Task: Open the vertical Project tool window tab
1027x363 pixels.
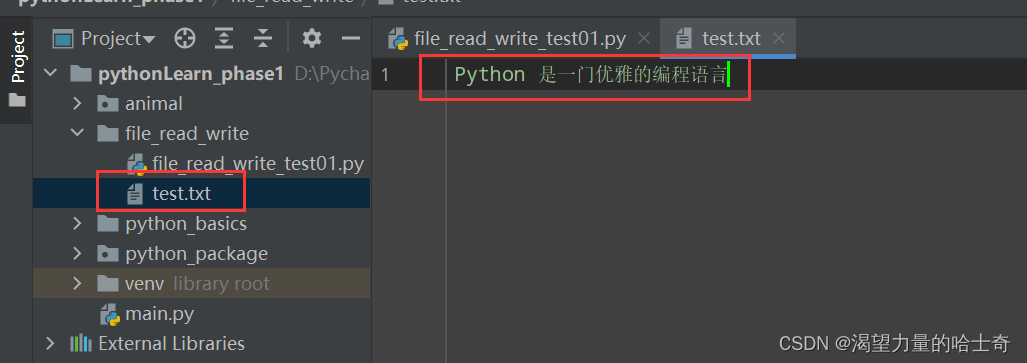Action: click(18, 57)
